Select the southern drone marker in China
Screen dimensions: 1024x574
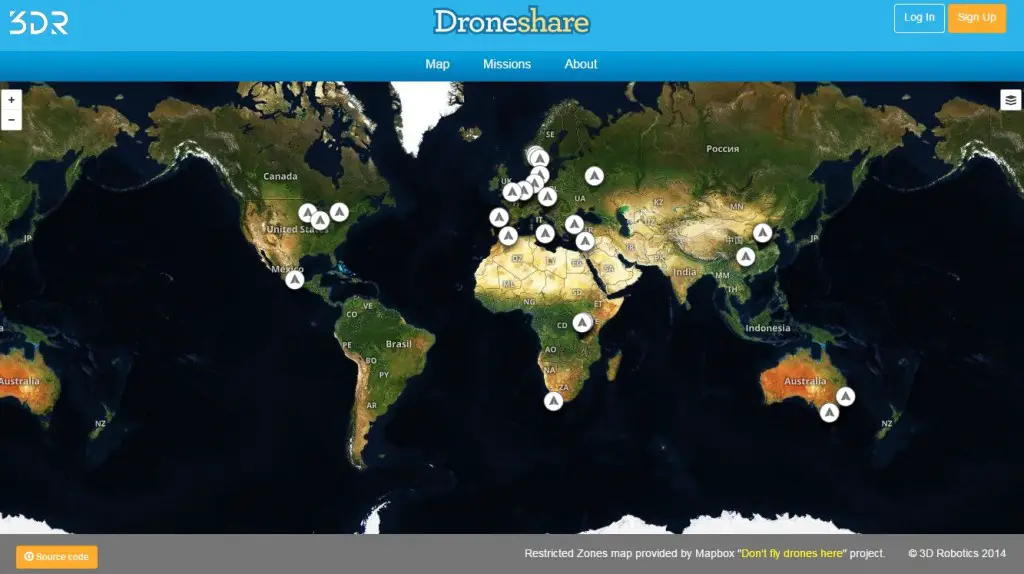[745, 257]
